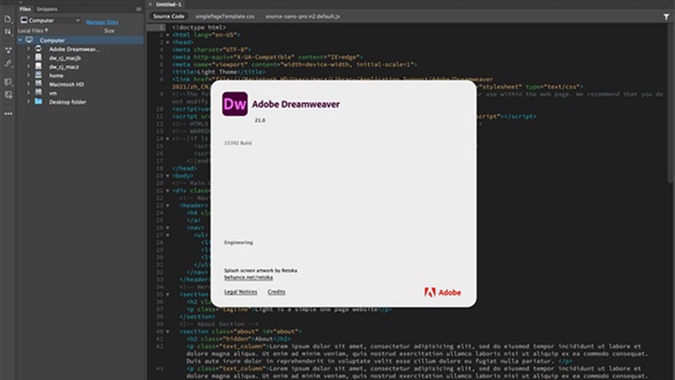Open the Files panel options menu icon
This screenshot has height=380, width=675.
138,9
